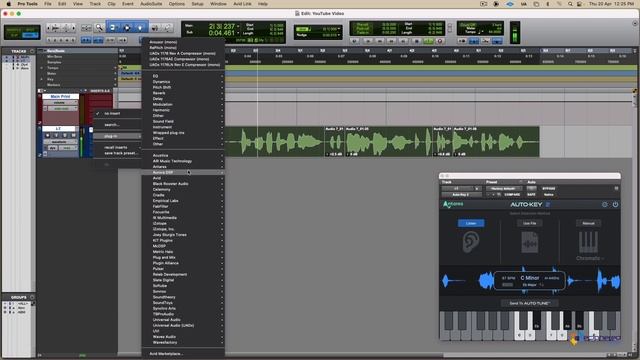Click Send To AUTO-TUNE button
Viewport: 640px width, 360px height.
(529, 303)
